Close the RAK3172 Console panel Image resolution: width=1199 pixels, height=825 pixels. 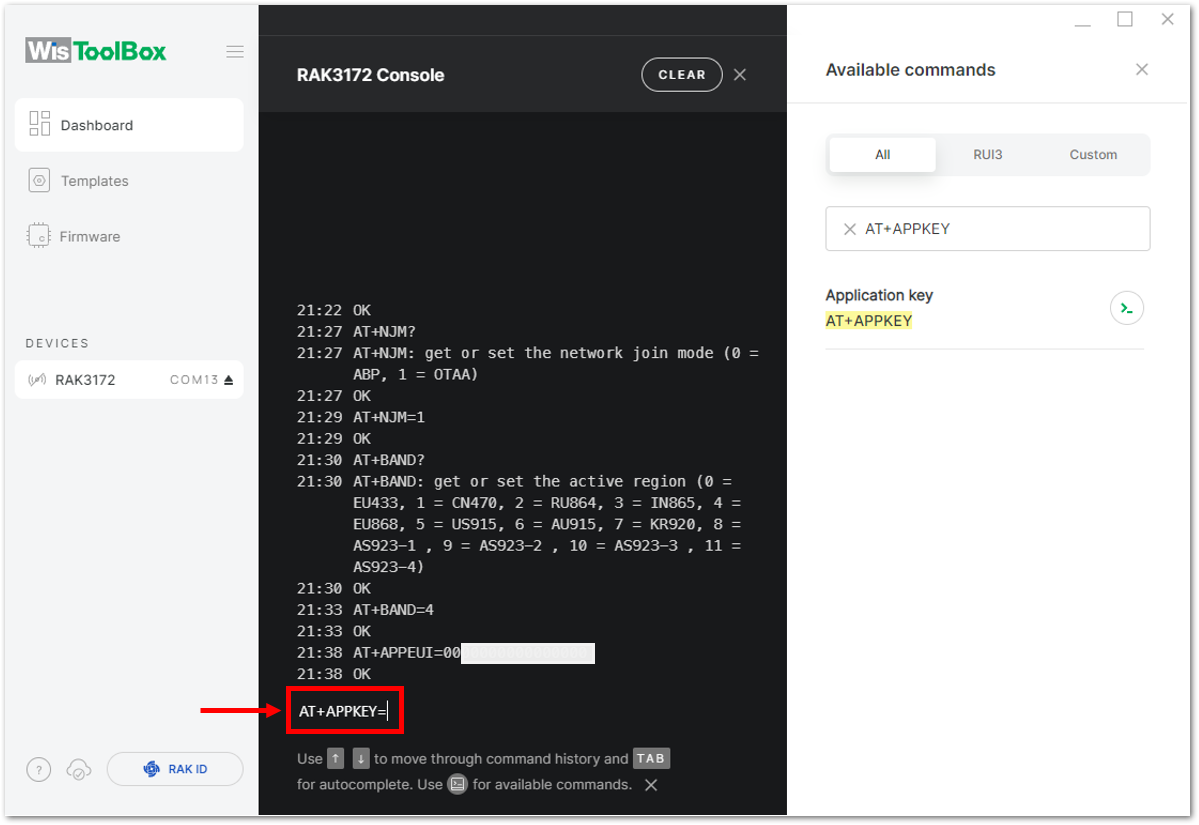pos(740,75)
